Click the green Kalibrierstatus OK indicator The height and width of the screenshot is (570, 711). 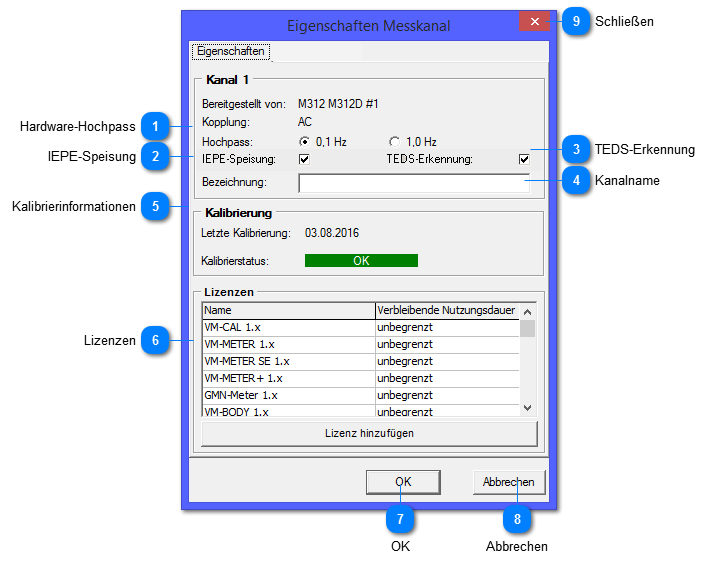[361, 260]
